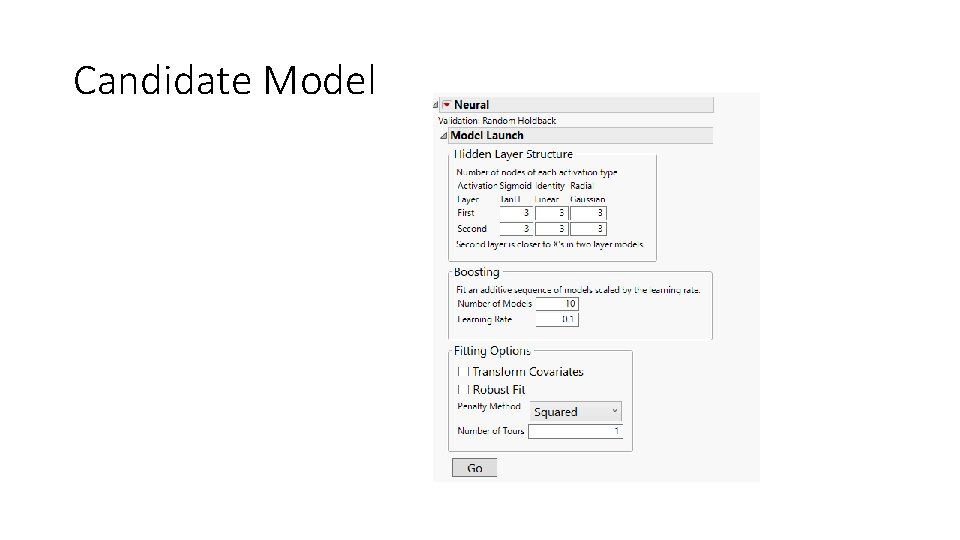
Task: Collapse the Neural outline disclosure triangle
Action: 436,105
